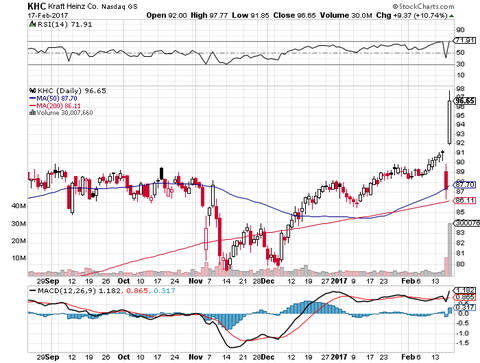Click the Open 92.00 value
480x363 pixels.
click(167, 15)
